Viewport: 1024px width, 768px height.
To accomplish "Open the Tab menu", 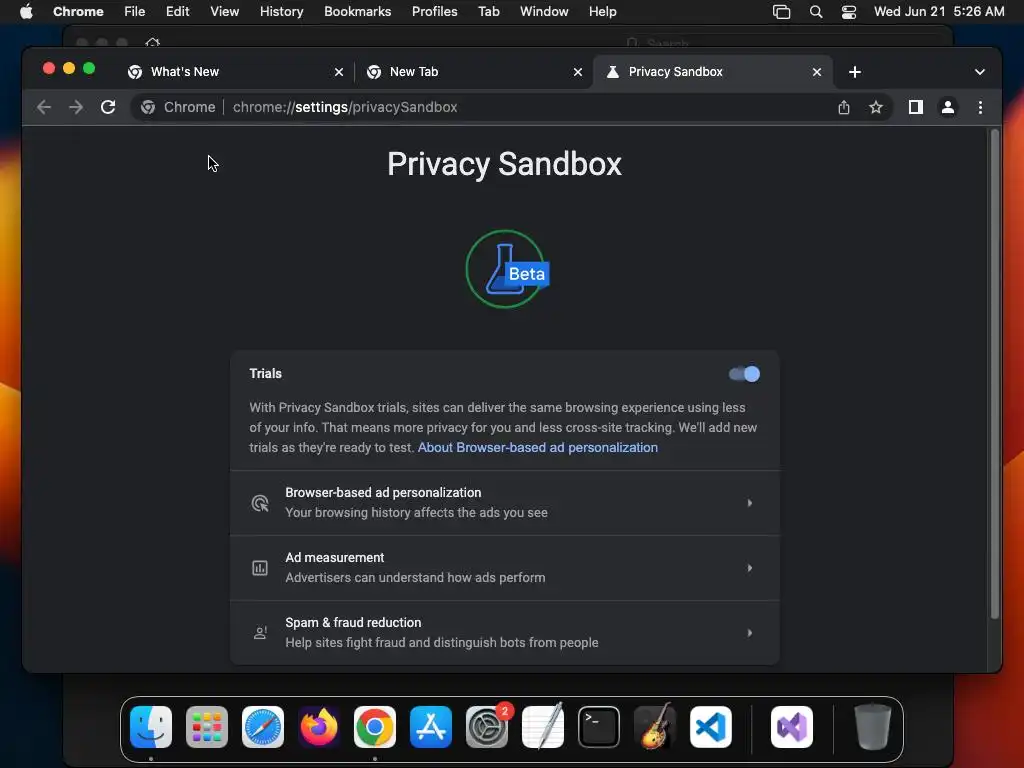I will pos(488,11).
